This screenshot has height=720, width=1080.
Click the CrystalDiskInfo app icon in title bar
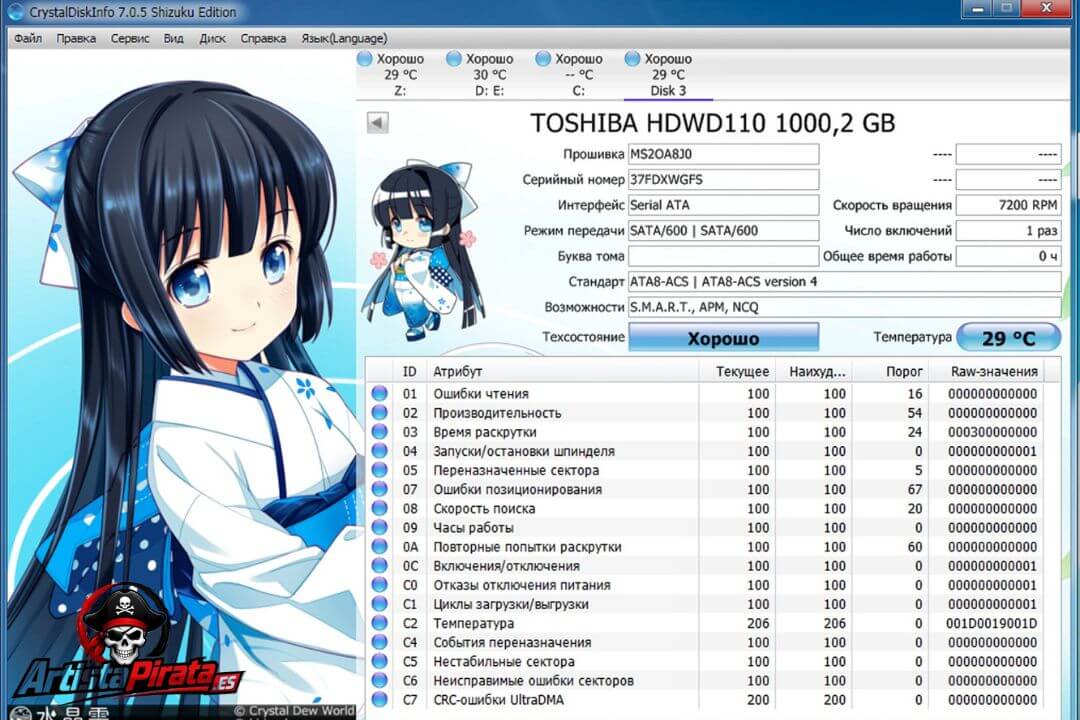point(17,12)
